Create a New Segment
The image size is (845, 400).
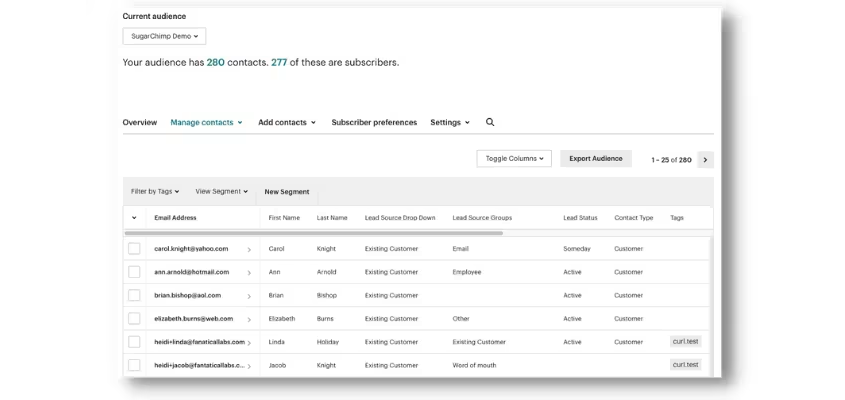tap(287, 192)
